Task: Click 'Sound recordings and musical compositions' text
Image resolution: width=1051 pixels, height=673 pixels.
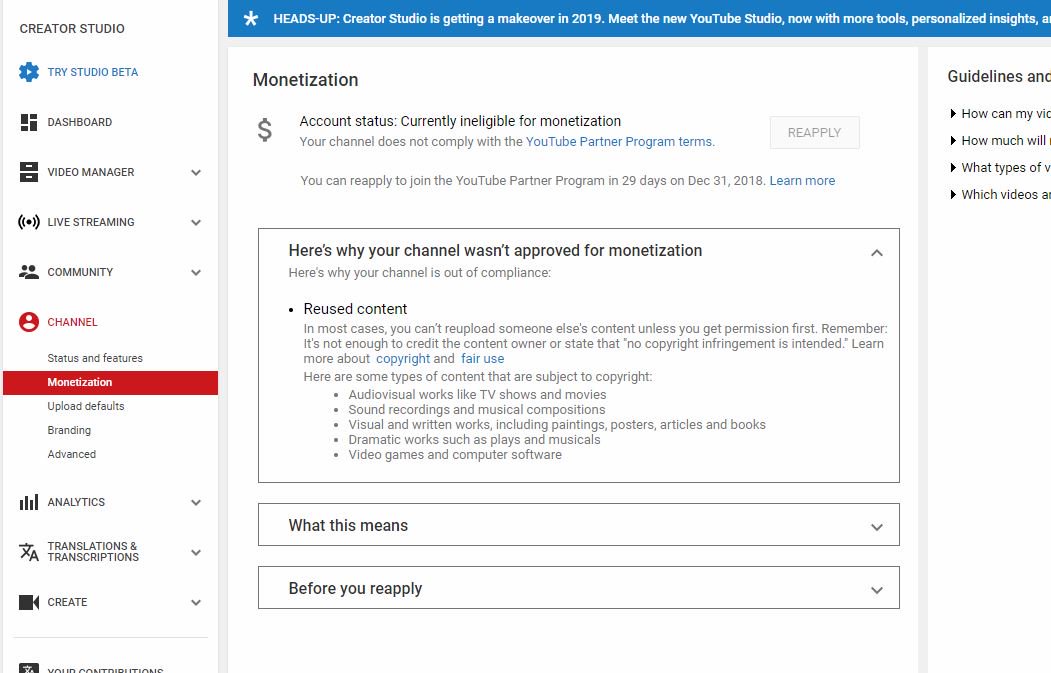Action: click(477, 410)
